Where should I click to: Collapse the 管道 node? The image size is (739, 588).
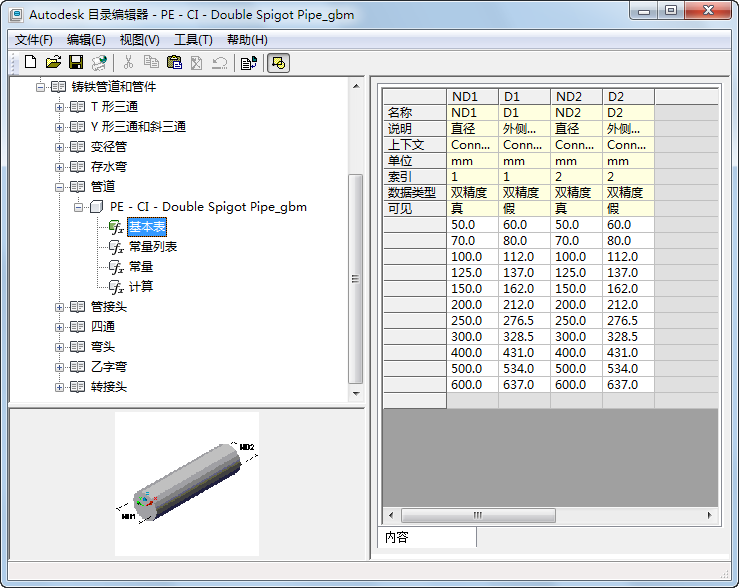pyautogui.click(x=59, y=187)
